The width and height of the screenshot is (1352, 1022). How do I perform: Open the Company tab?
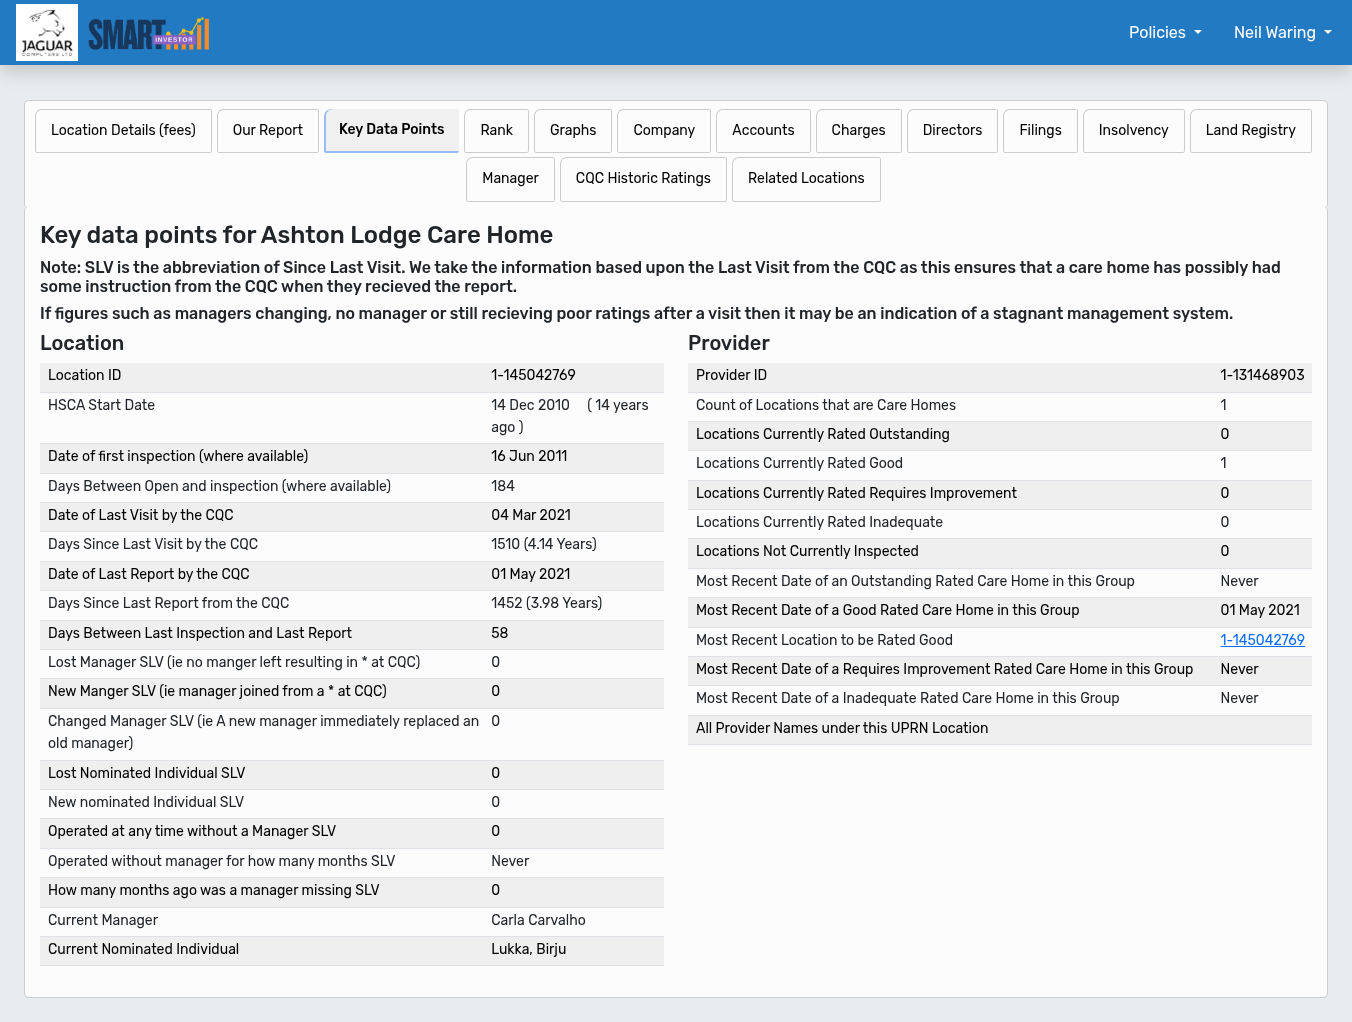[663, 131]
